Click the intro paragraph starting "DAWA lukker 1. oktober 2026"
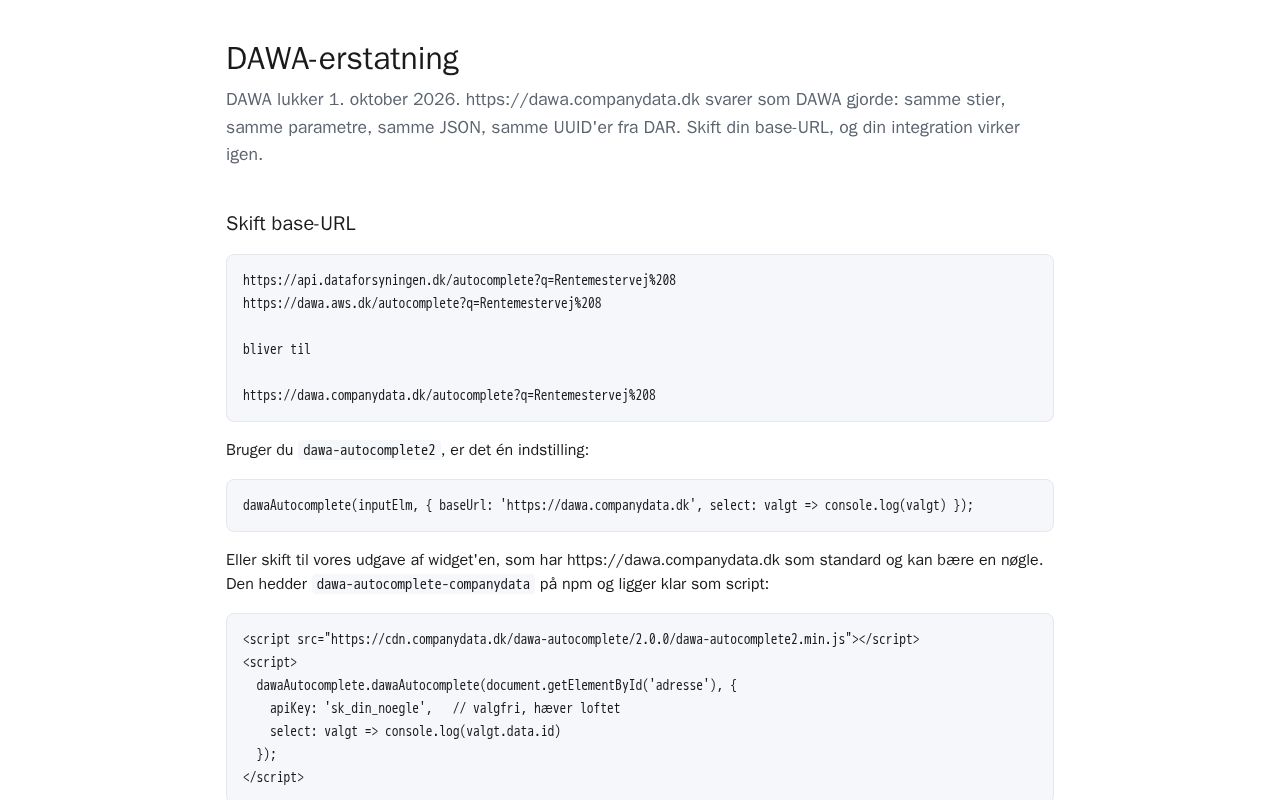The height and width of the screenshot is (800, 1280). pyautogui.click(x=623, y=127)
